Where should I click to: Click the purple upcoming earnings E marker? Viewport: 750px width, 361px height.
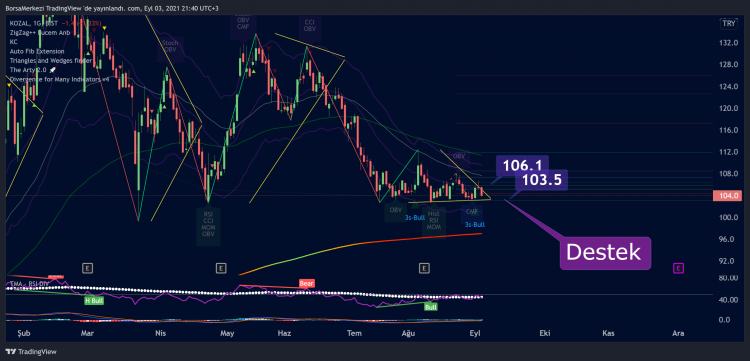tap(678, 268)
